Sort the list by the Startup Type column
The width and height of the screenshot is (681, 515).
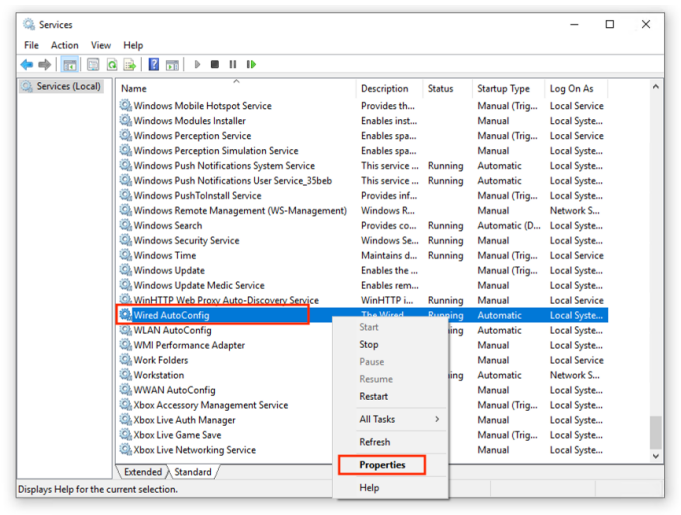[504, 88]
